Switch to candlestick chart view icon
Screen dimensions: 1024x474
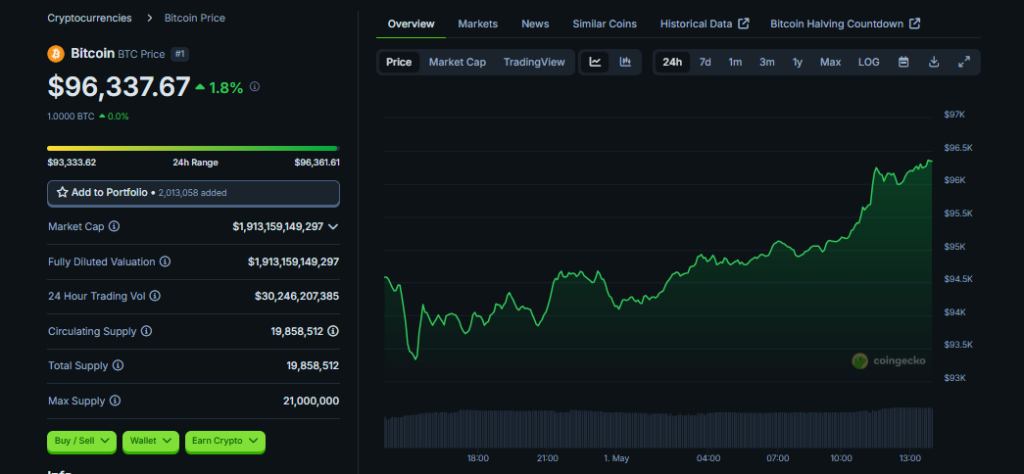(x=626, y=62)
